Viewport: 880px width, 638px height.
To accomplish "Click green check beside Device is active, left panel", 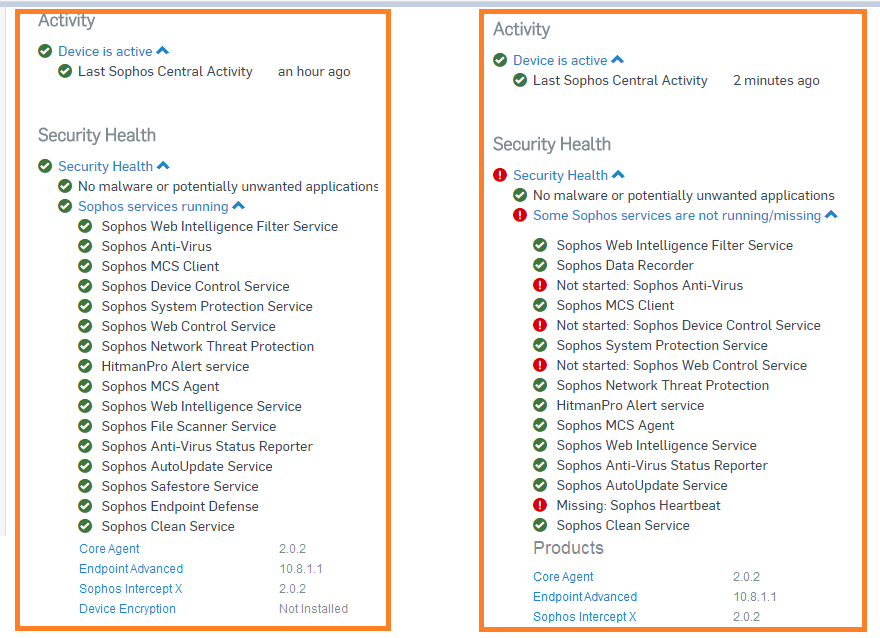I will click(x=45, y=52).
